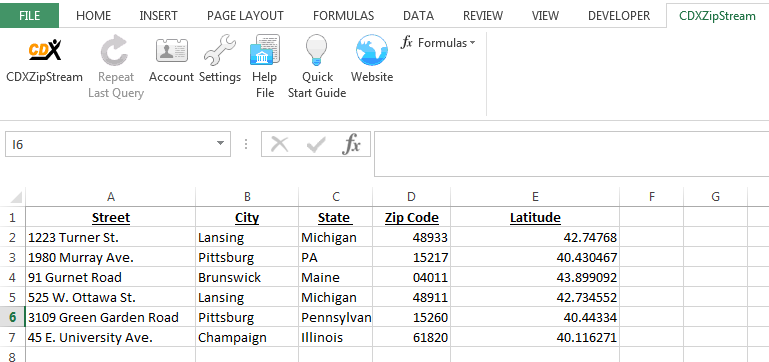Select latitude cell 40.430467

pos(535,258)
